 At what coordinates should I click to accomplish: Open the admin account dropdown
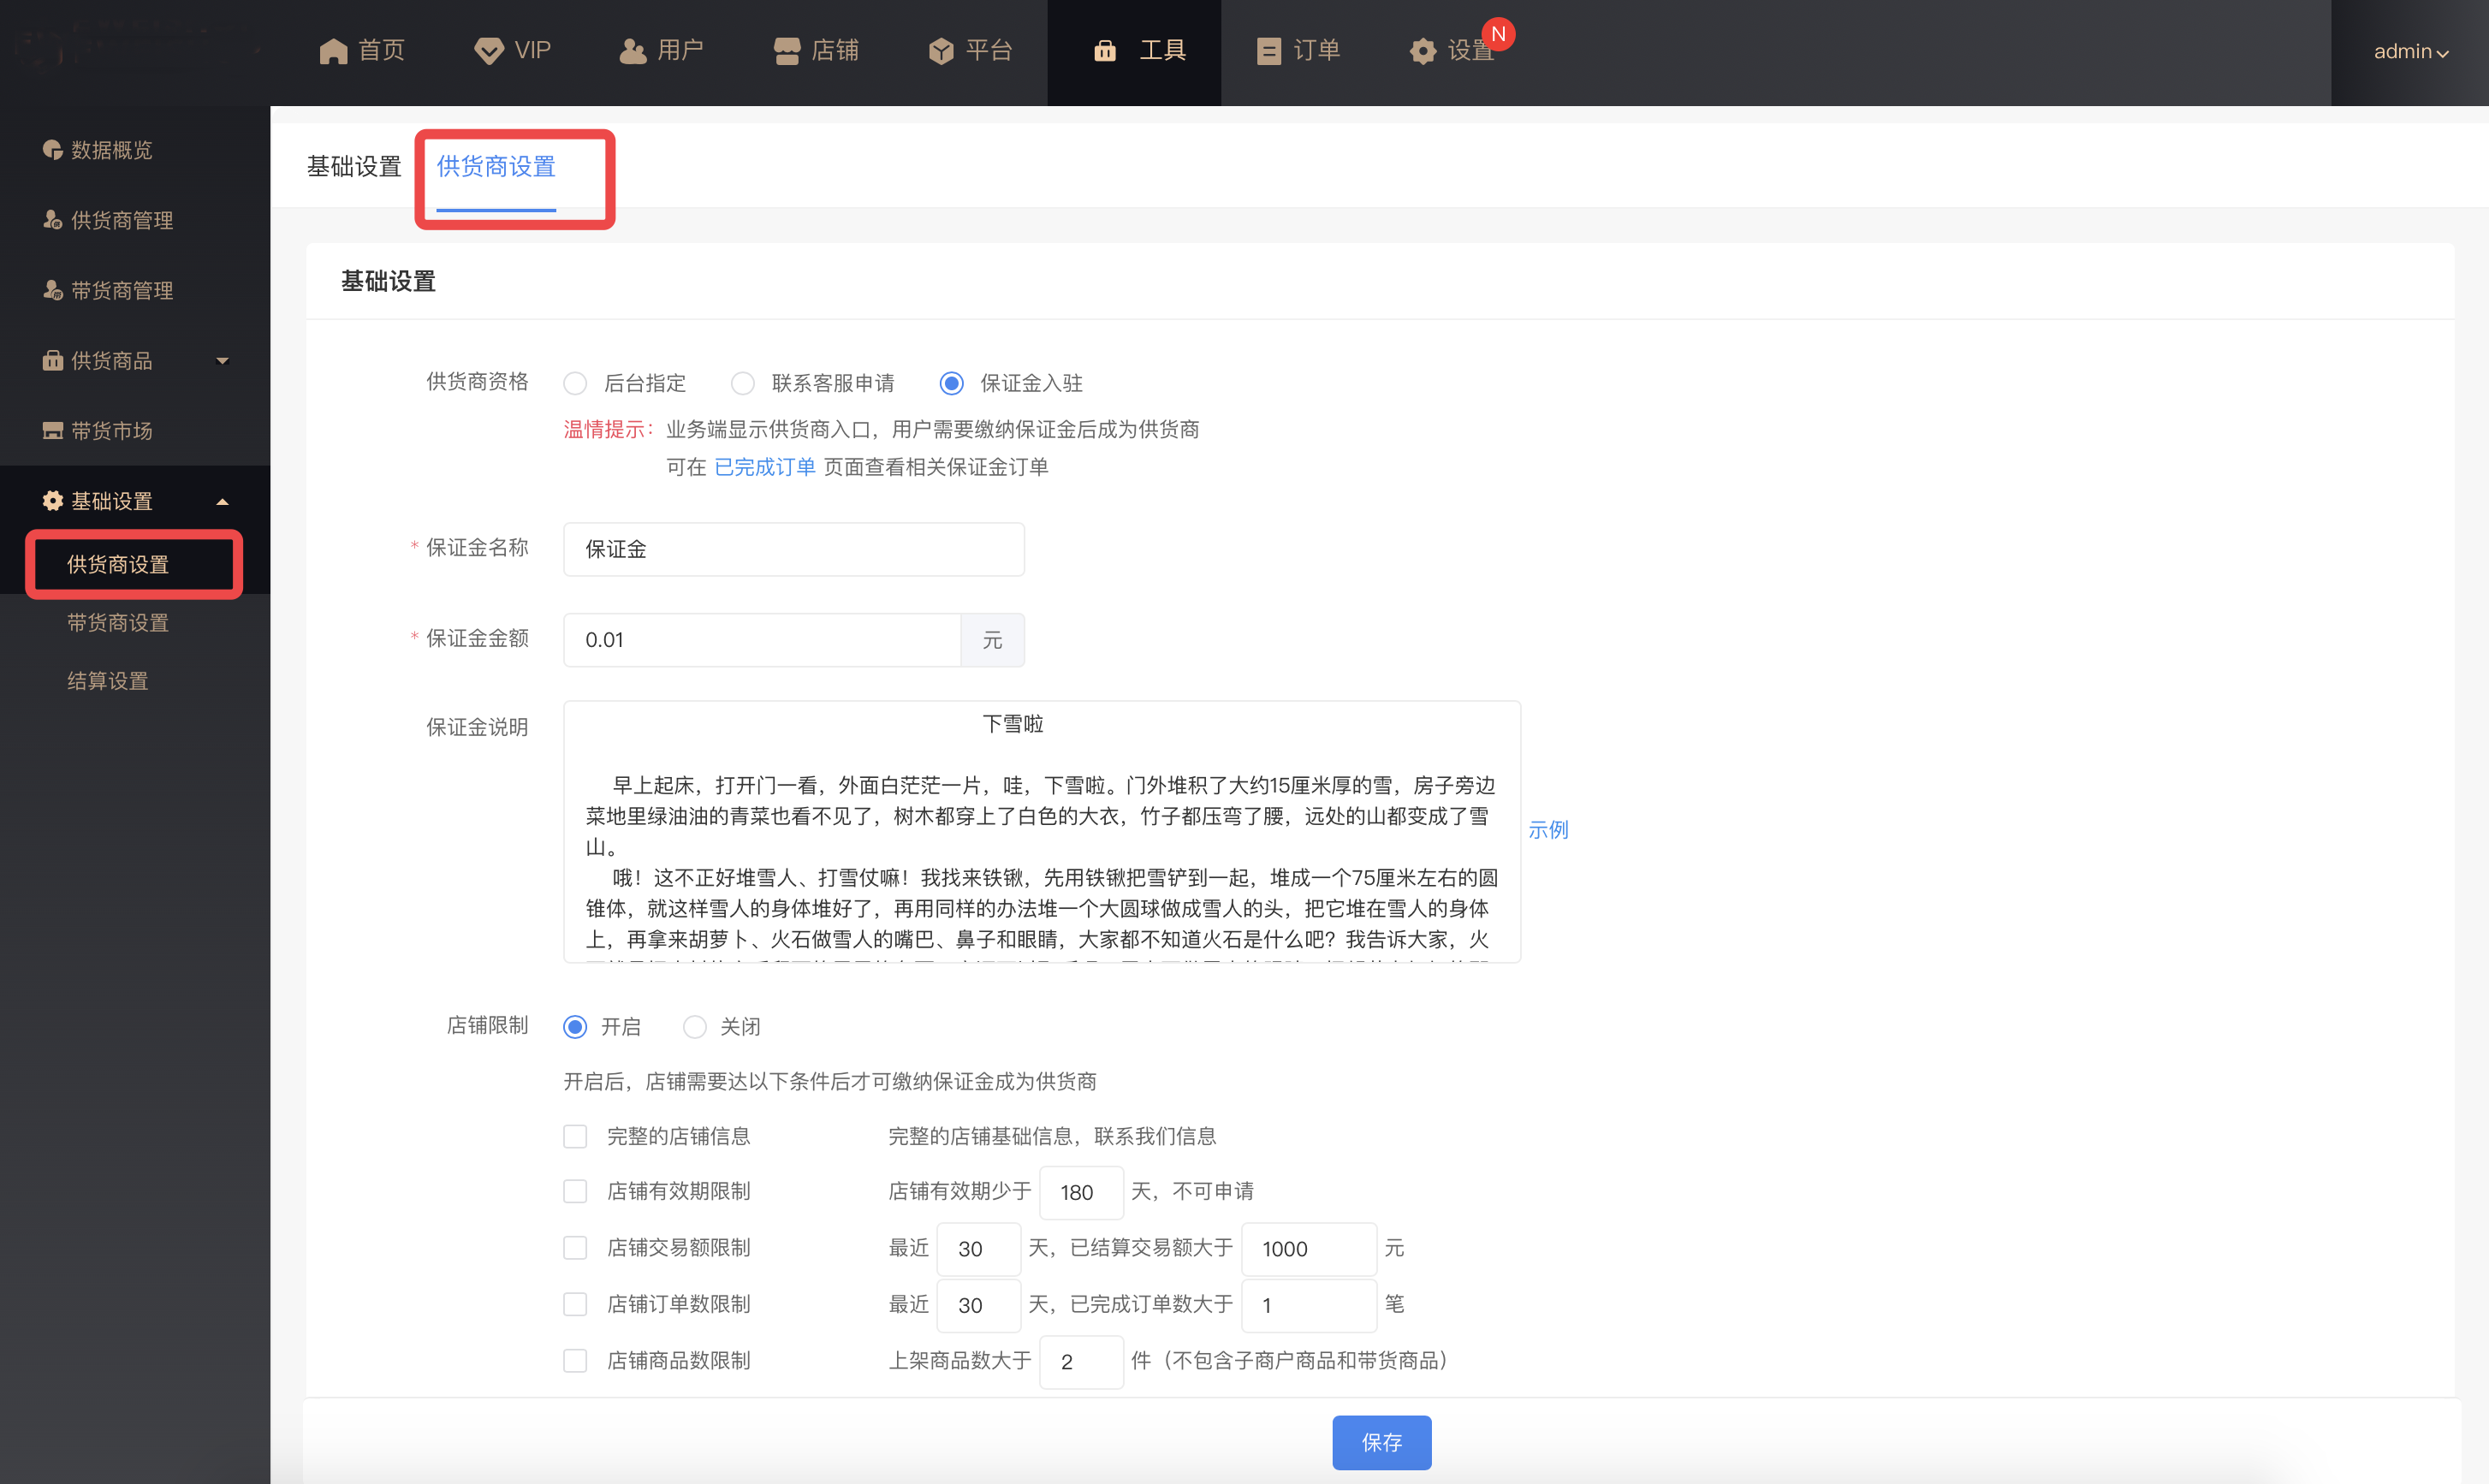[x=2410, y=51]
